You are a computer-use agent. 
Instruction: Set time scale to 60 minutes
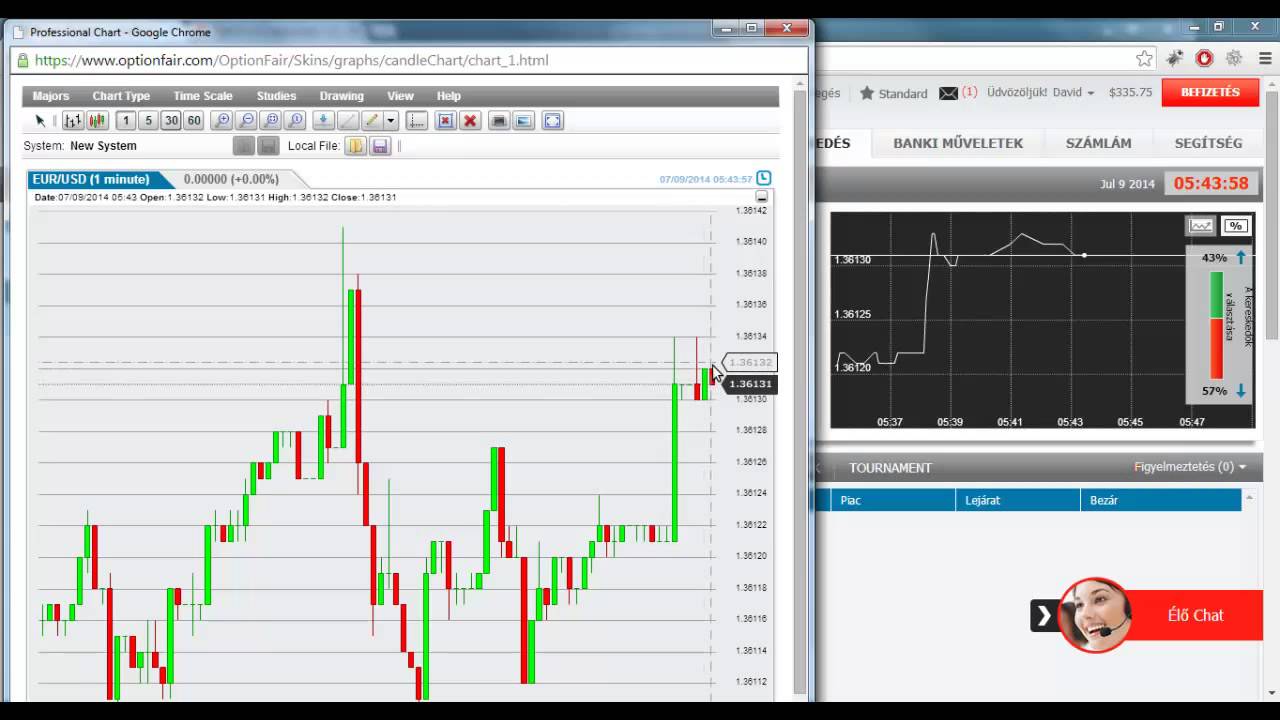tap(194, 121)
